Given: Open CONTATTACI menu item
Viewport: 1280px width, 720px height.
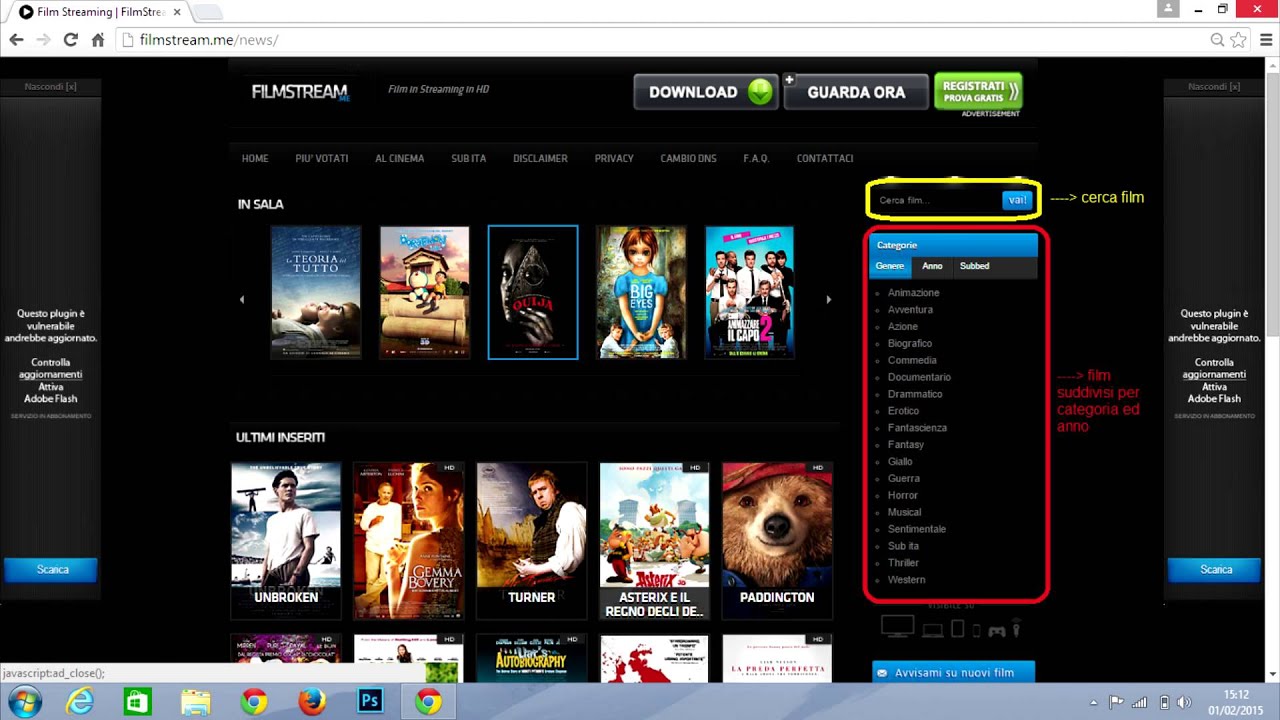Looking at the screenshot, I should (825, 158).
